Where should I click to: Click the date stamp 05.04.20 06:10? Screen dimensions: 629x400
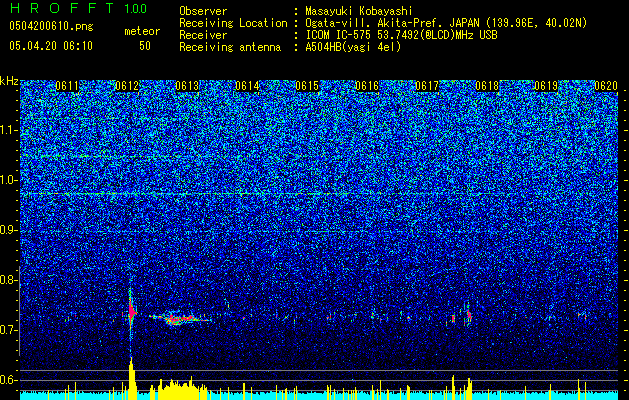pos(51,46)
